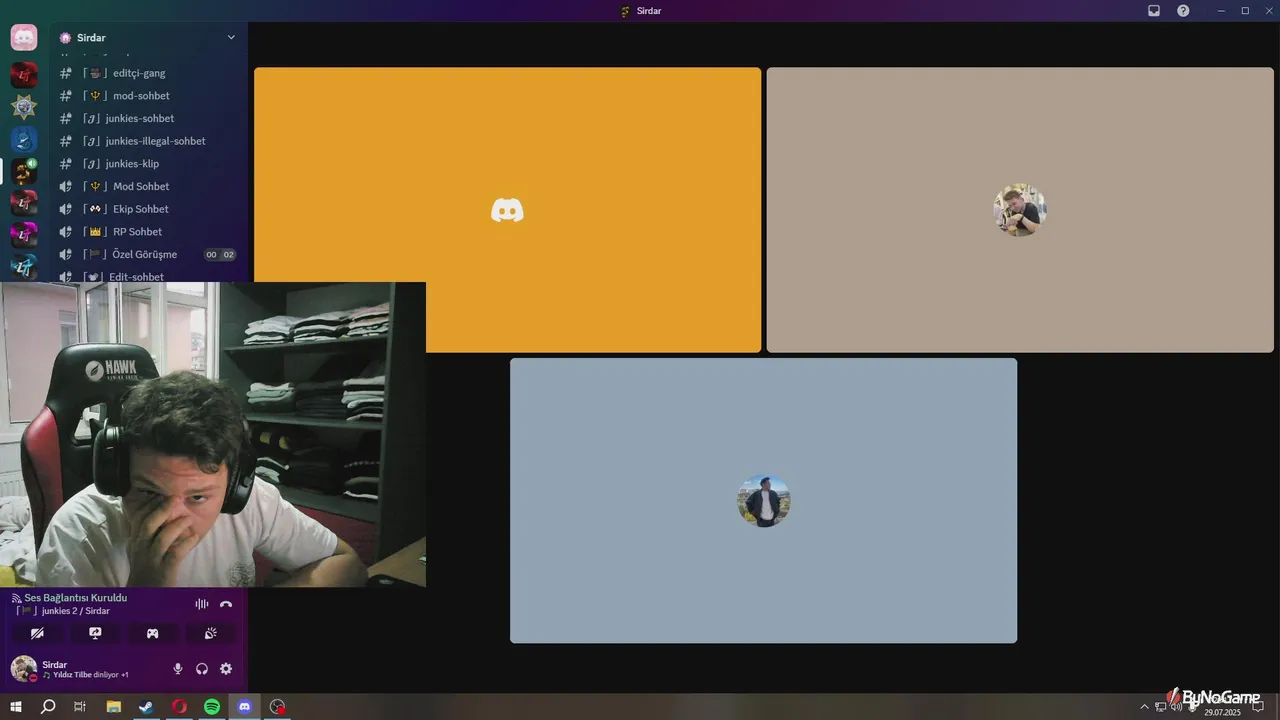Open Opera browser from the taskbar
1280x720 pixels.
[179, 707]
